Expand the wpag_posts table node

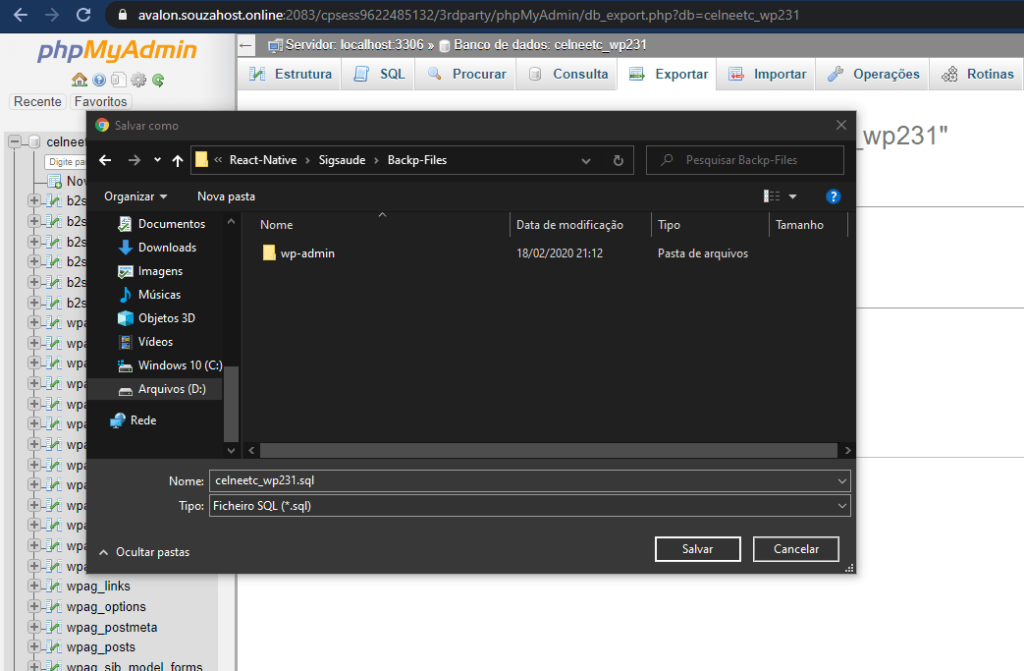(34, 647)
